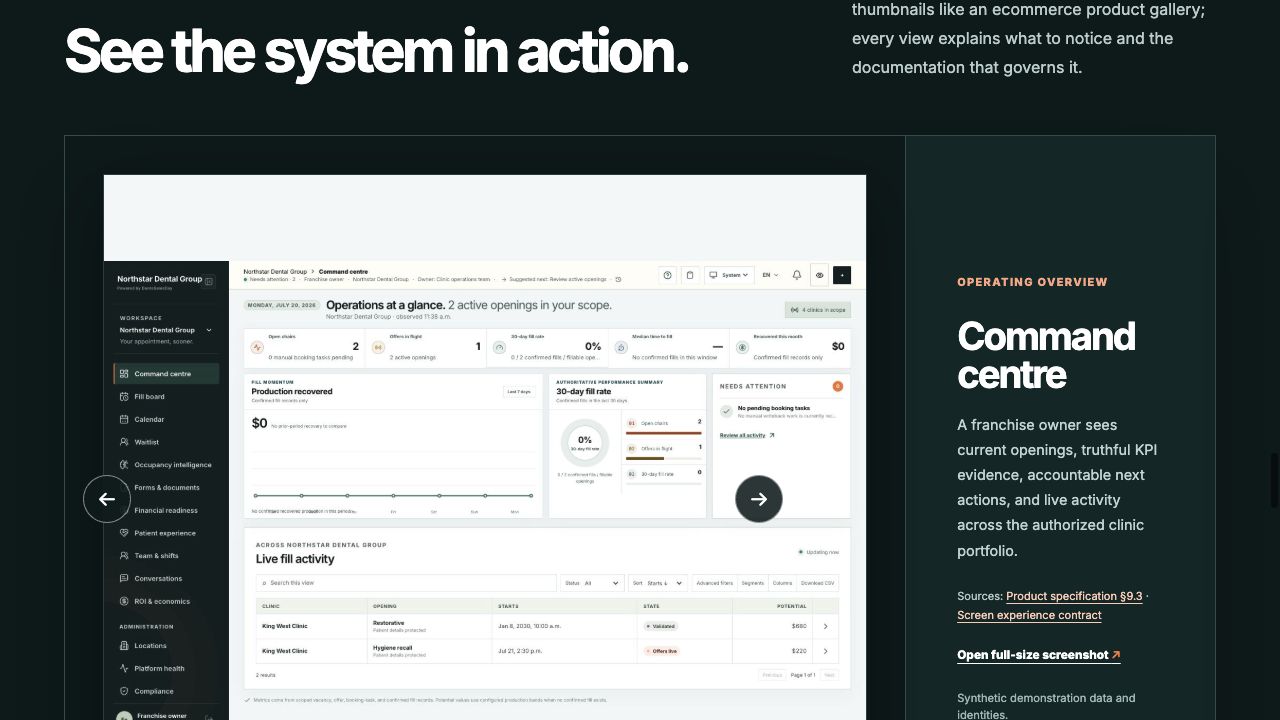The image size is (1280, 720).
Task: Open full-size screenshot link
Action: (x=1039, y=655)
